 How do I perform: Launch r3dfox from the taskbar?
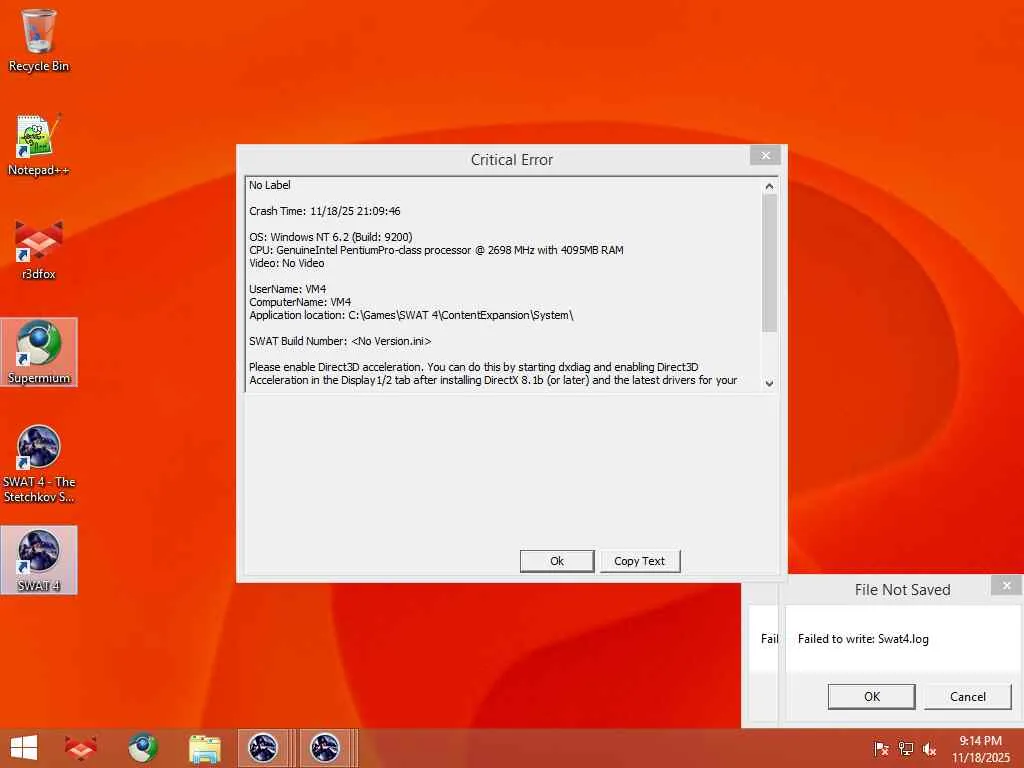pyautogui.click(x=81, y=748)
